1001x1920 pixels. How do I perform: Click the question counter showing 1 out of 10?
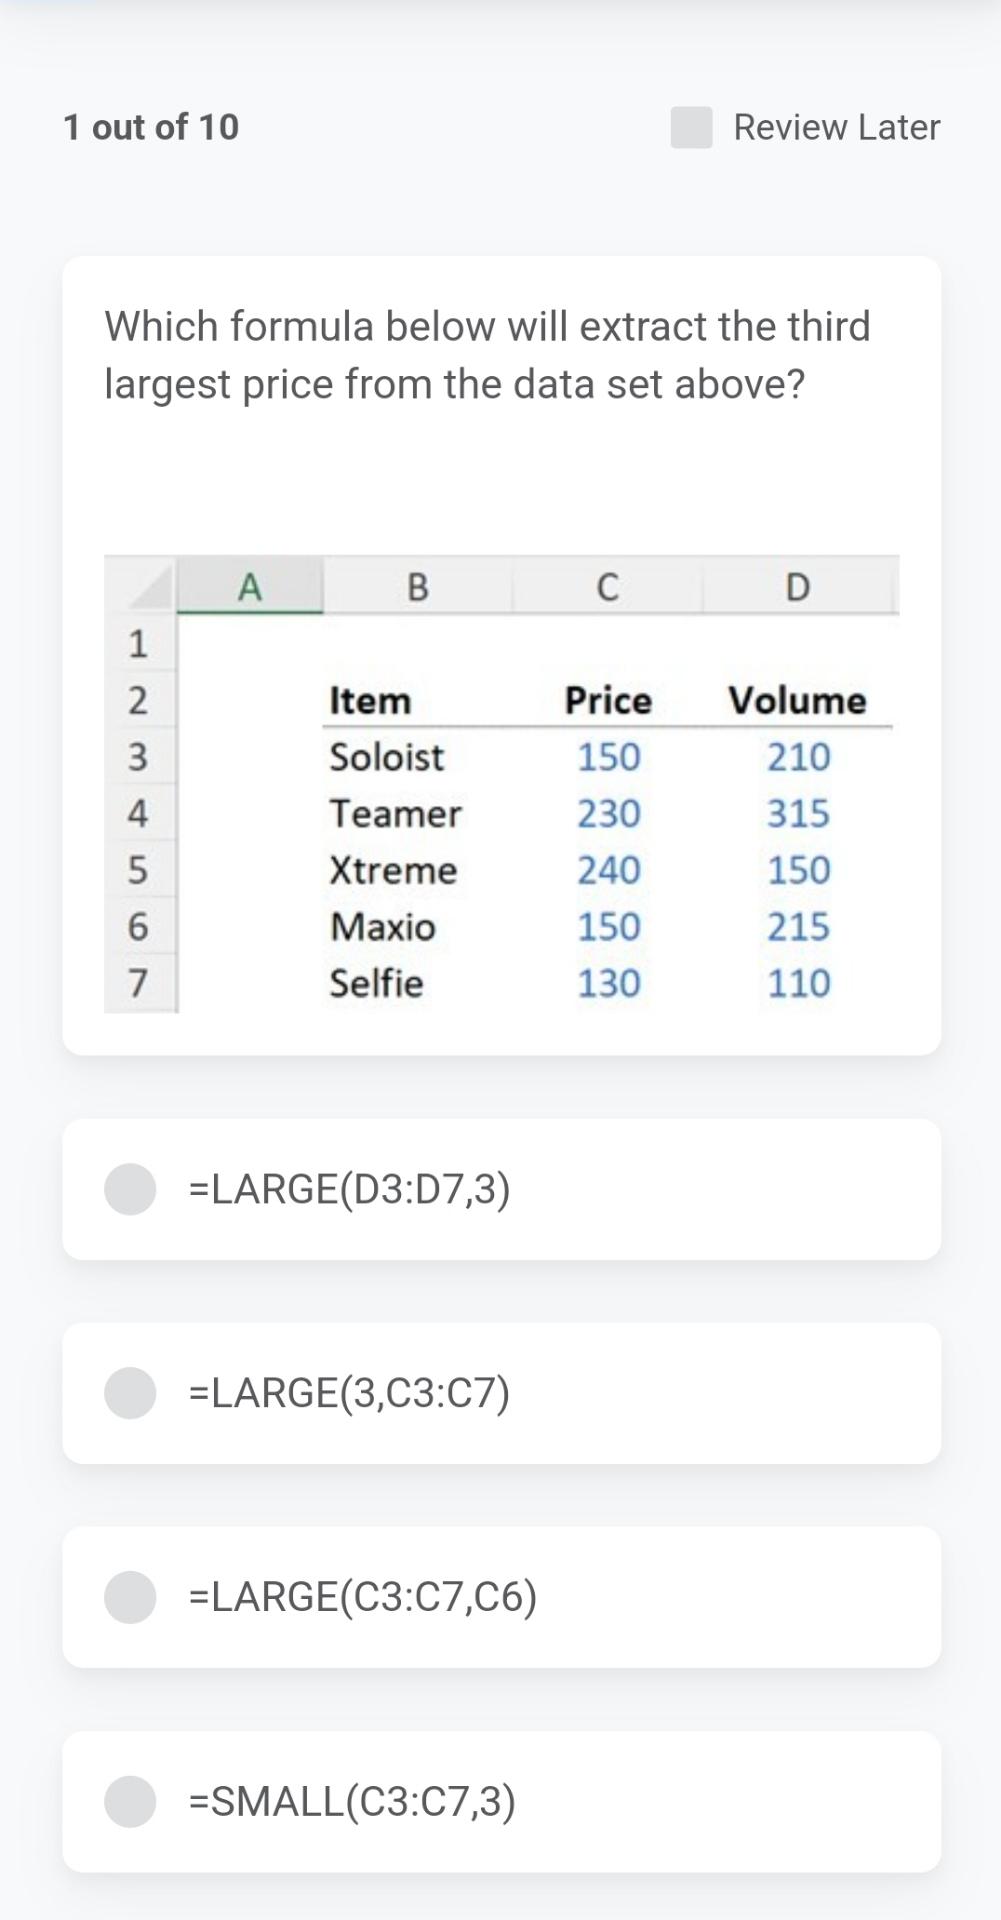tap(151, 126)
